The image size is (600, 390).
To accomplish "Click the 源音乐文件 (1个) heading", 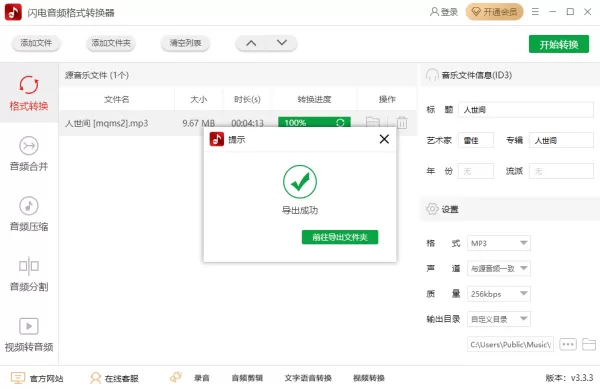I will point(97,75).
